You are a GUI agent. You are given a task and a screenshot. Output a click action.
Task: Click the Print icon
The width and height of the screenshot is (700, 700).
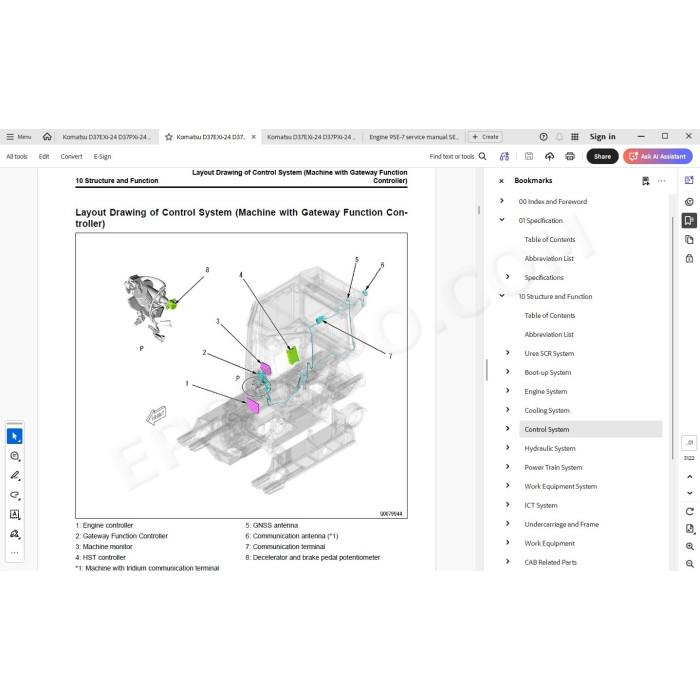coord(570,156)
